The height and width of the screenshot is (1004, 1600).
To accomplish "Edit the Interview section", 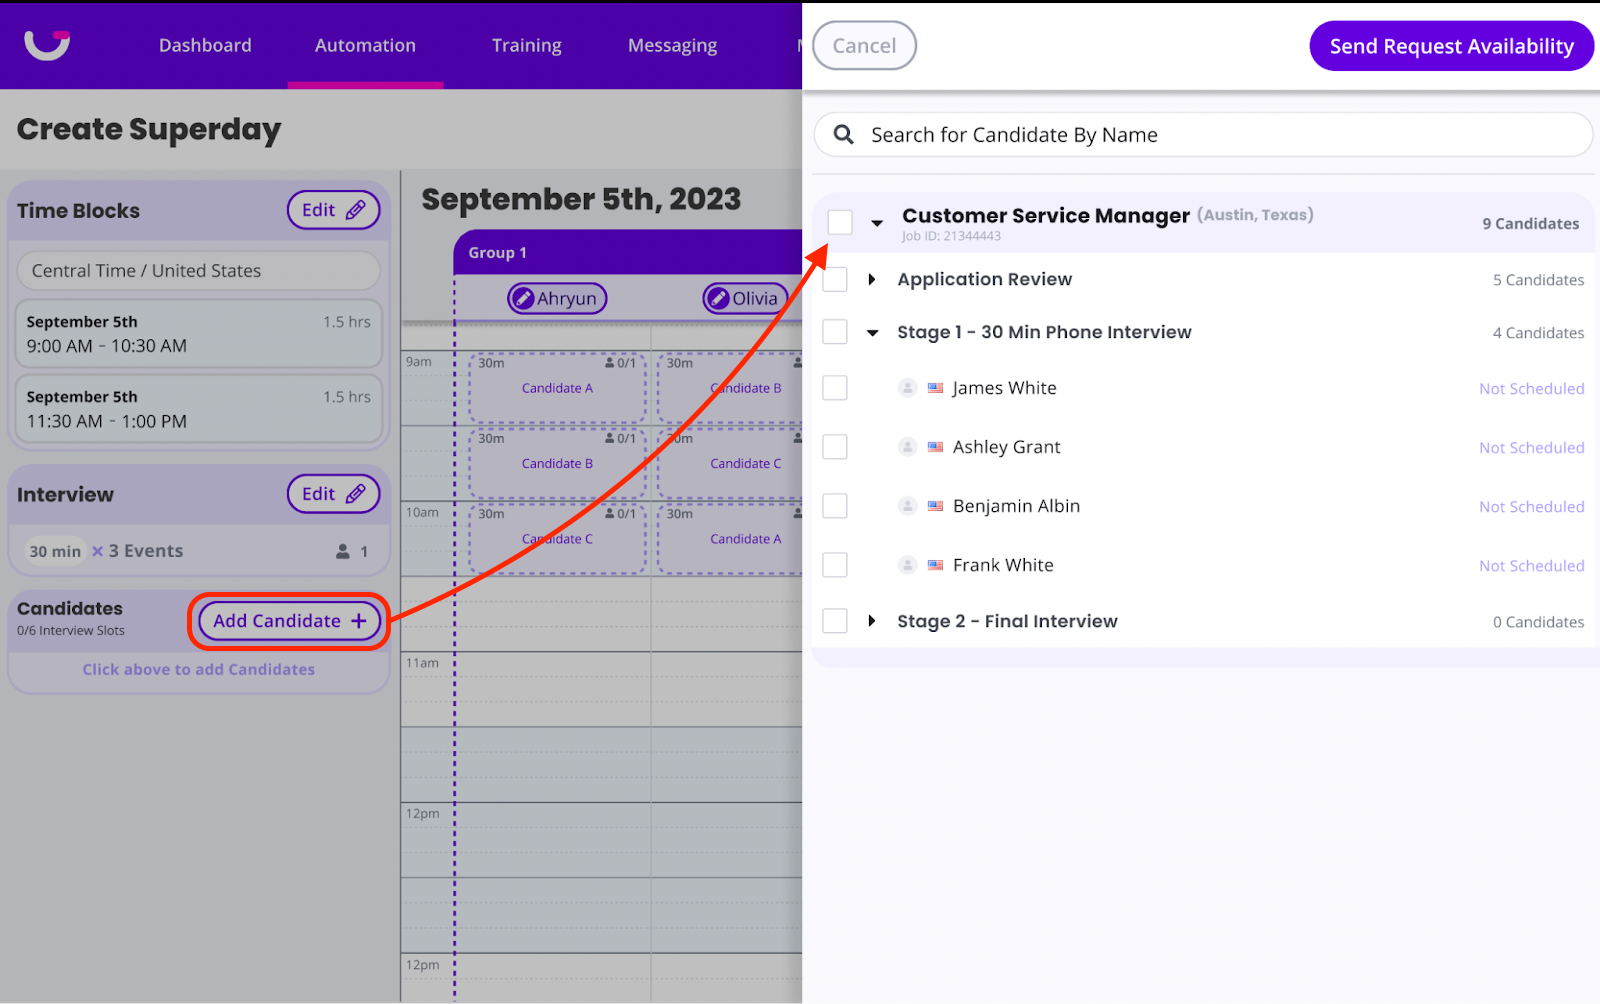I will [x=334, y=494].
